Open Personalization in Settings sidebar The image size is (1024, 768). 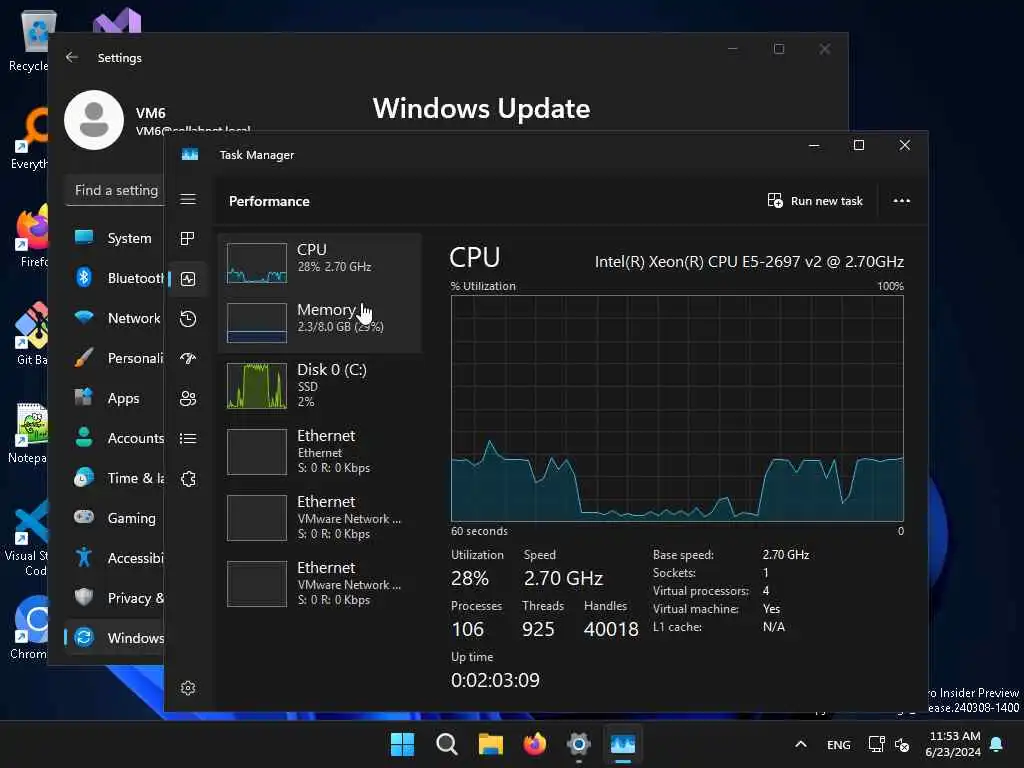point(115,358)
